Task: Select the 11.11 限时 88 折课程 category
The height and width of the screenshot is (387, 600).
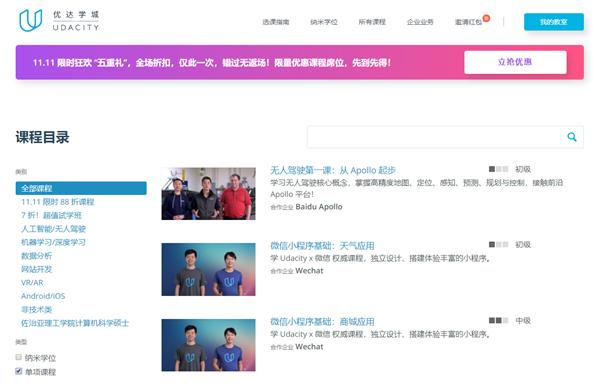Action: click(58, 202)
